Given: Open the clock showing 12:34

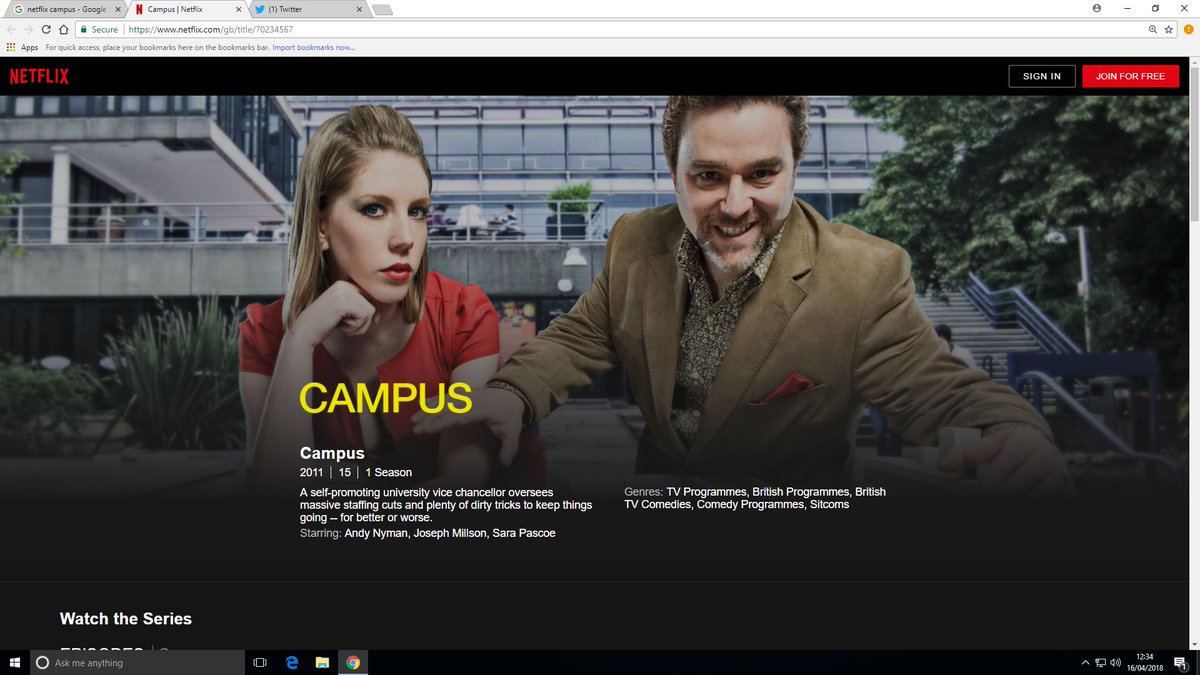Looking at the screenshot, I should coord(1145,662).
